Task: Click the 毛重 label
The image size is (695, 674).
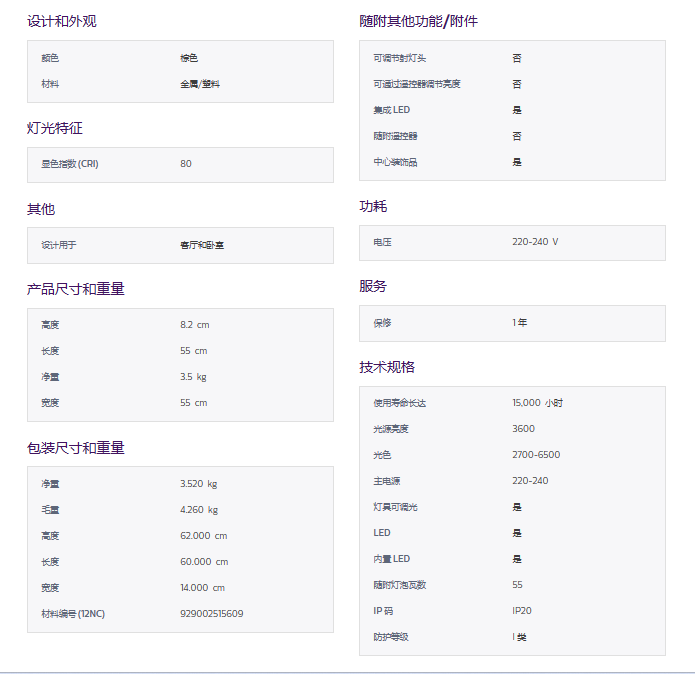Action: [50, 510]
